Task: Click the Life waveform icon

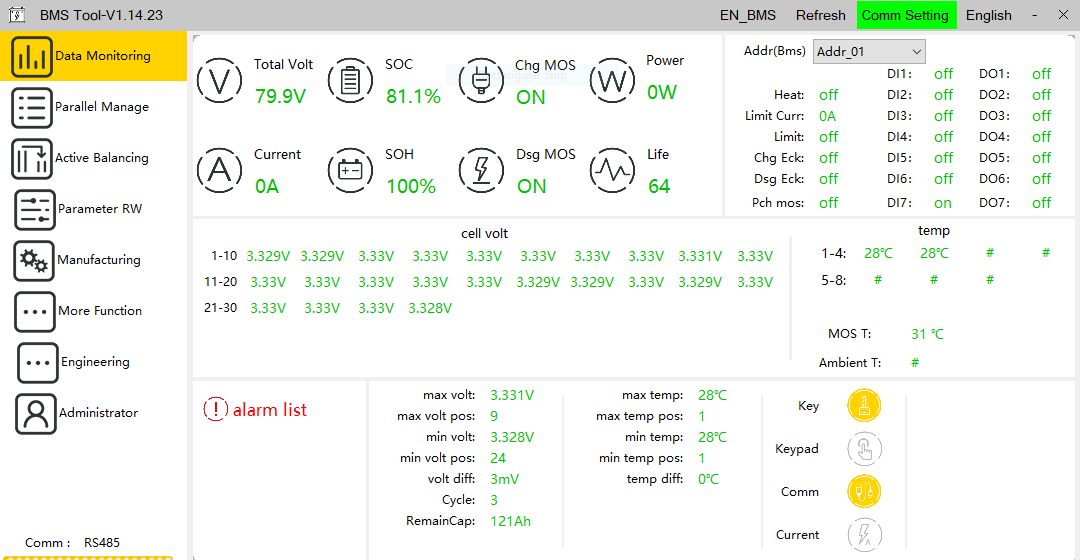Action: tap(612, 169)
